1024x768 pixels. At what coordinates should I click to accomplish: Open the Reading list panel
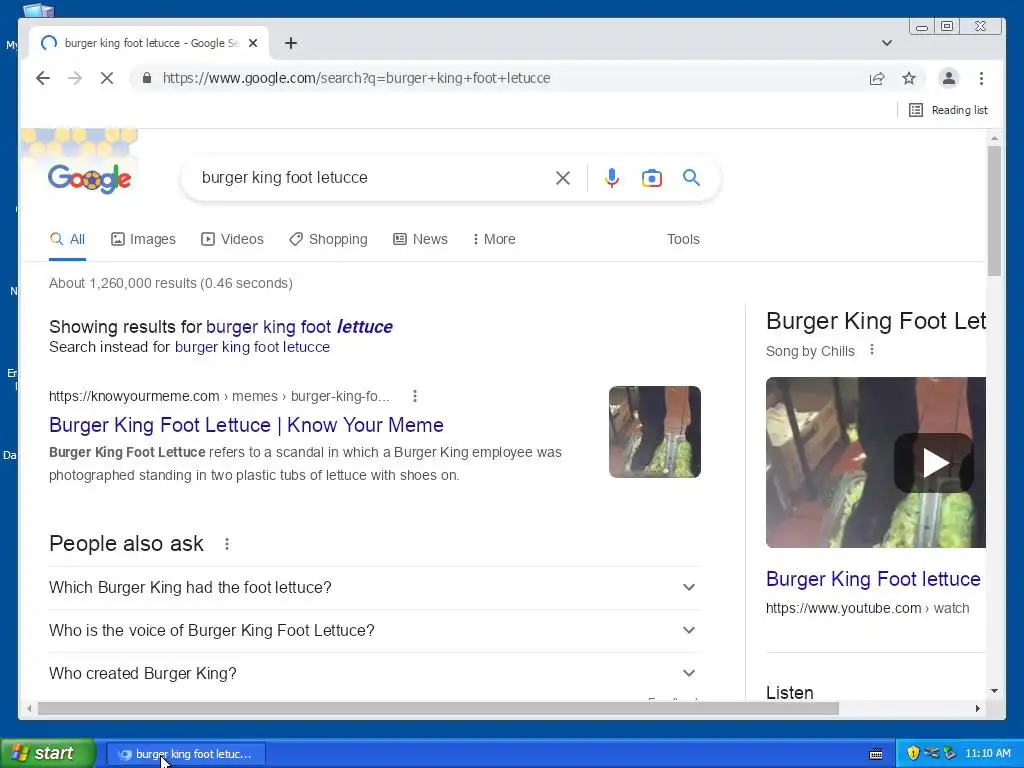click(948, 110)
